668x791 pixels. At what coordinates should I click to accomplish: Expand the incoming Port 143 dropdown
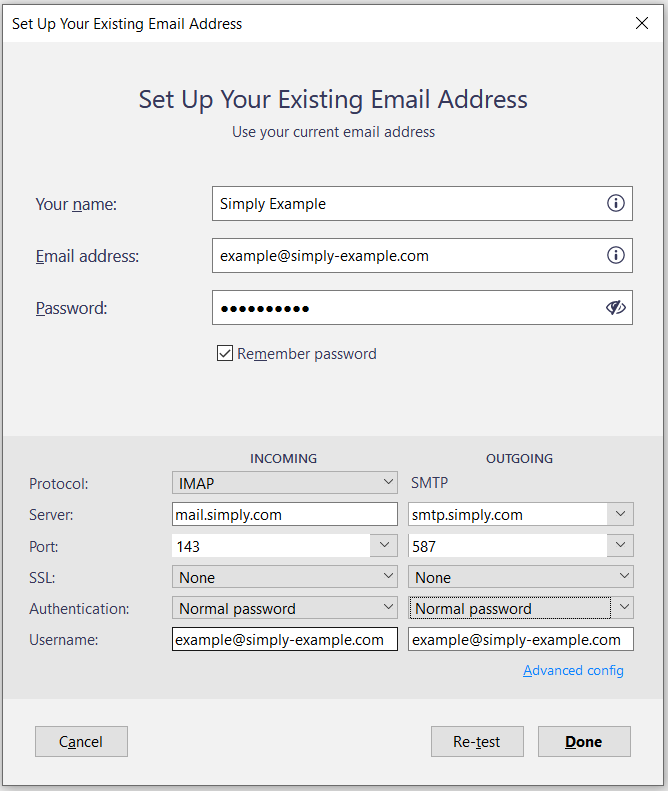384,546
